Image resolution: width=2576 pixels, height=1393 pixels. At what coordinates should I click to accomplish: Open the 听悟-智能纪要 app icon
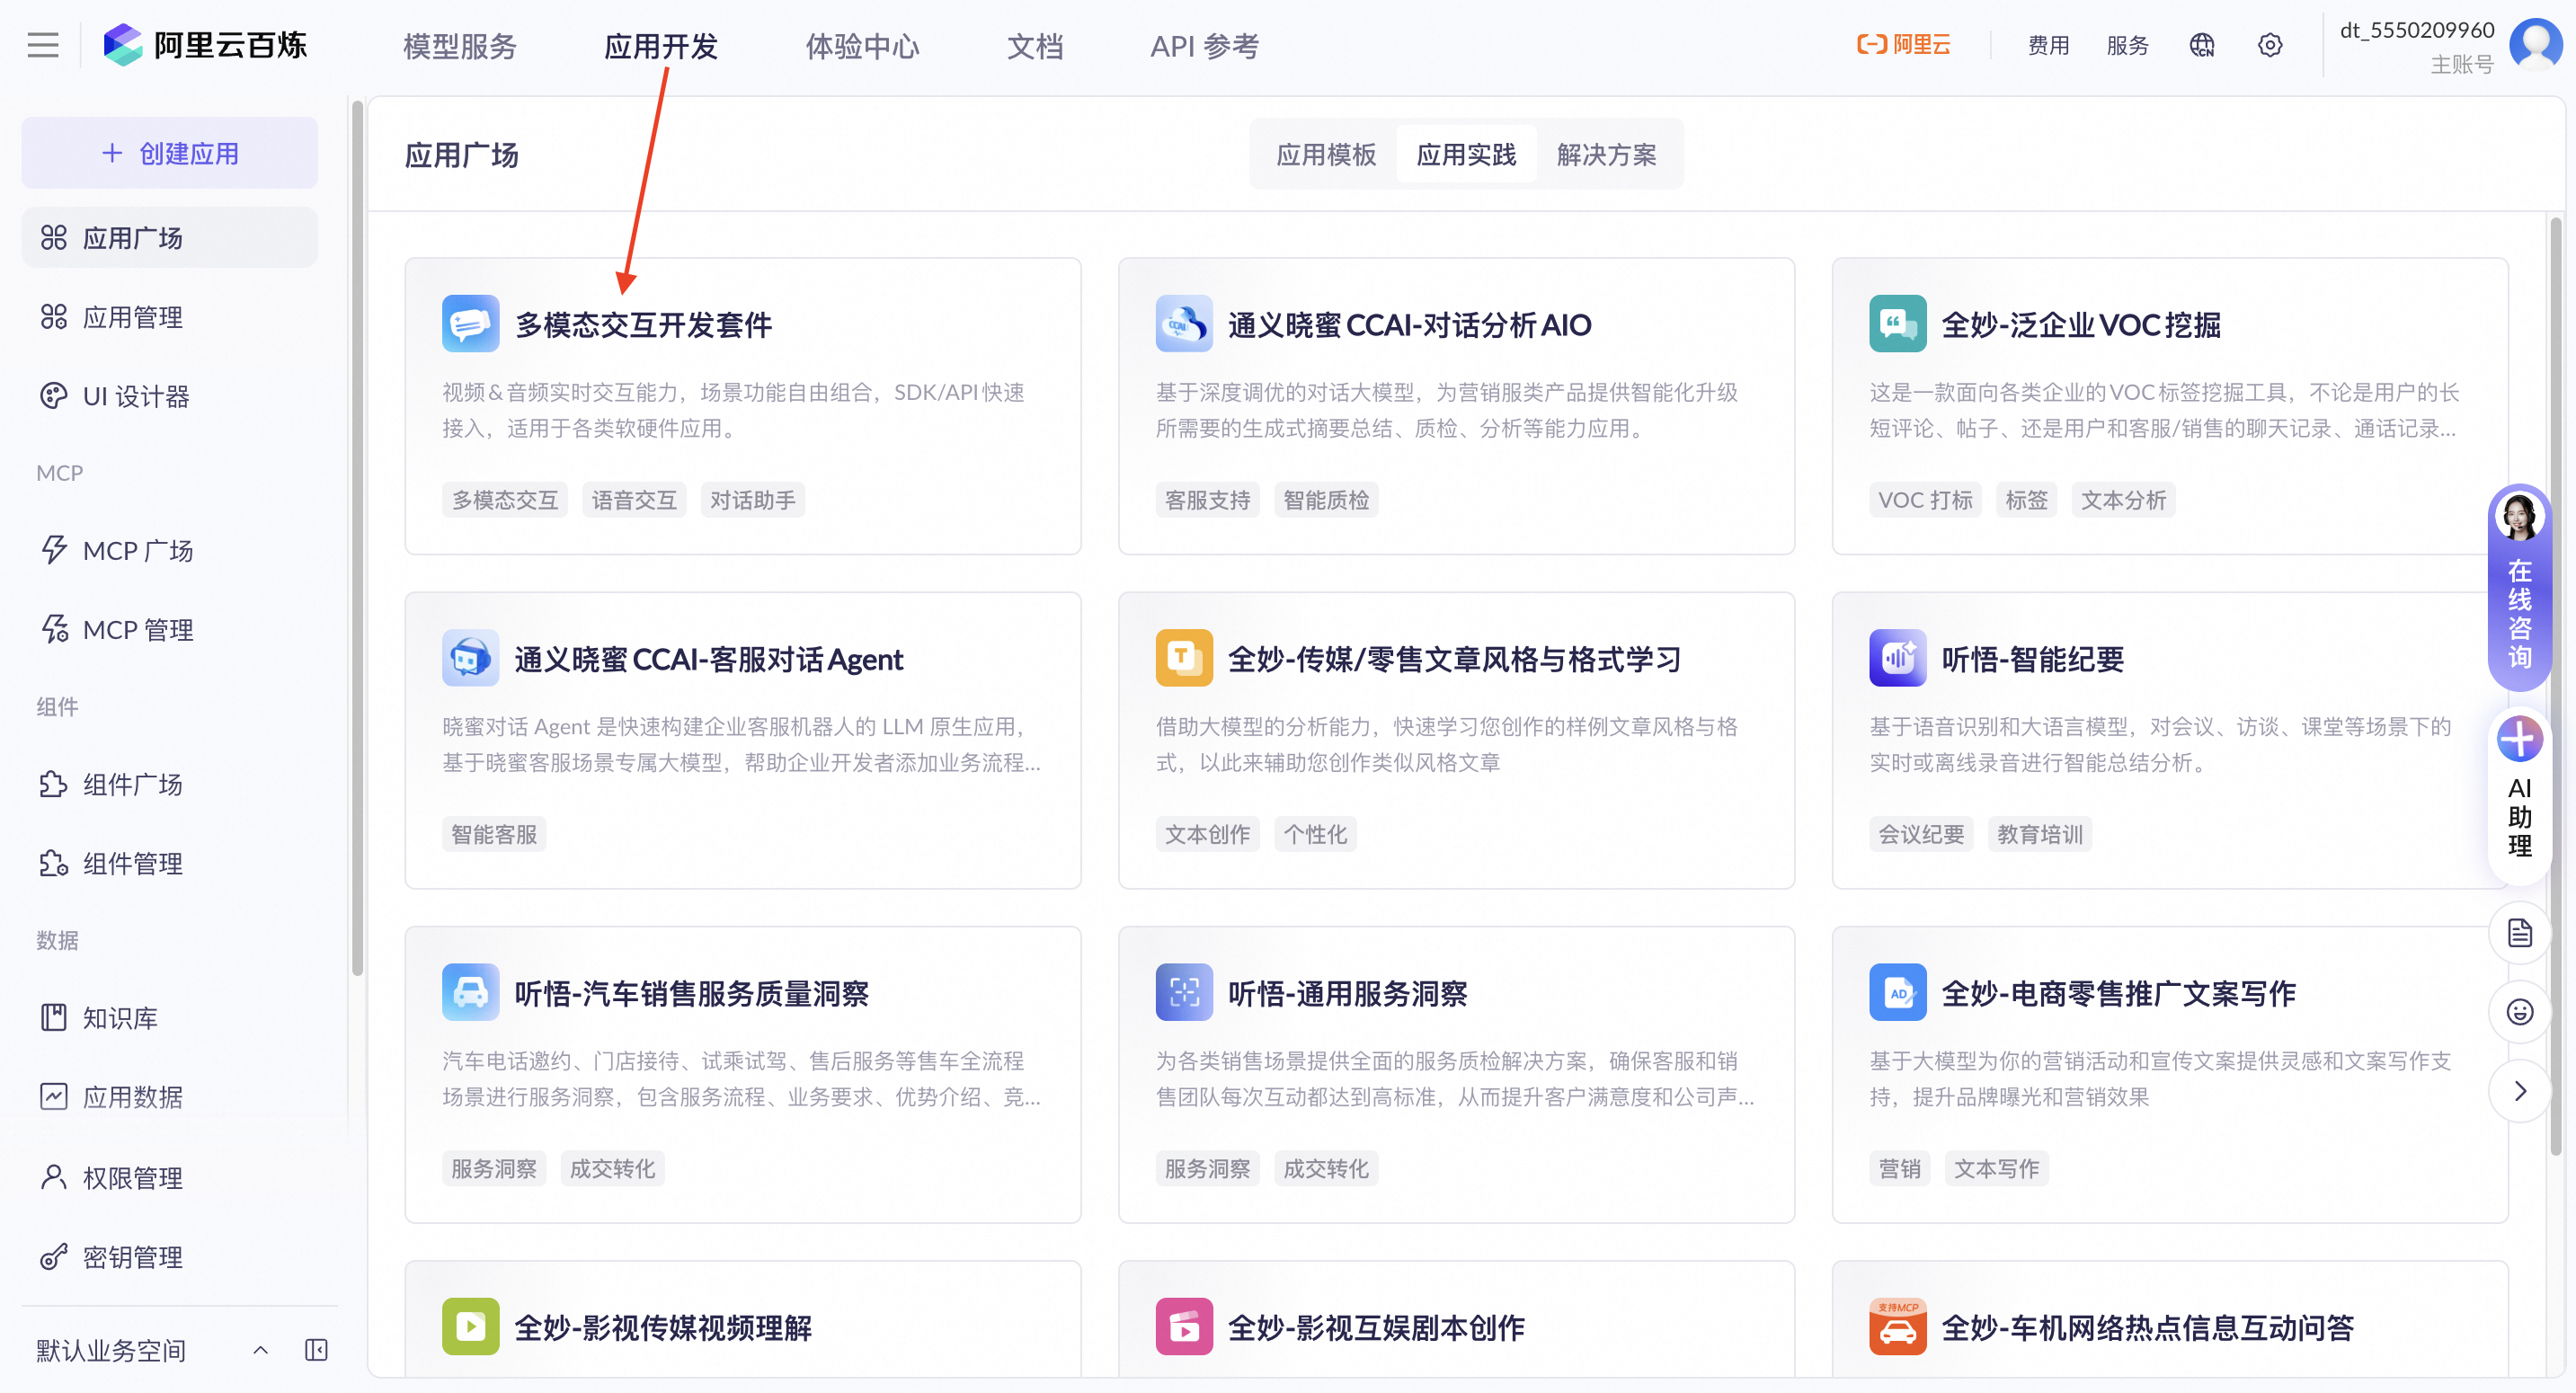pyautogui.click(x=1897, y=658)
